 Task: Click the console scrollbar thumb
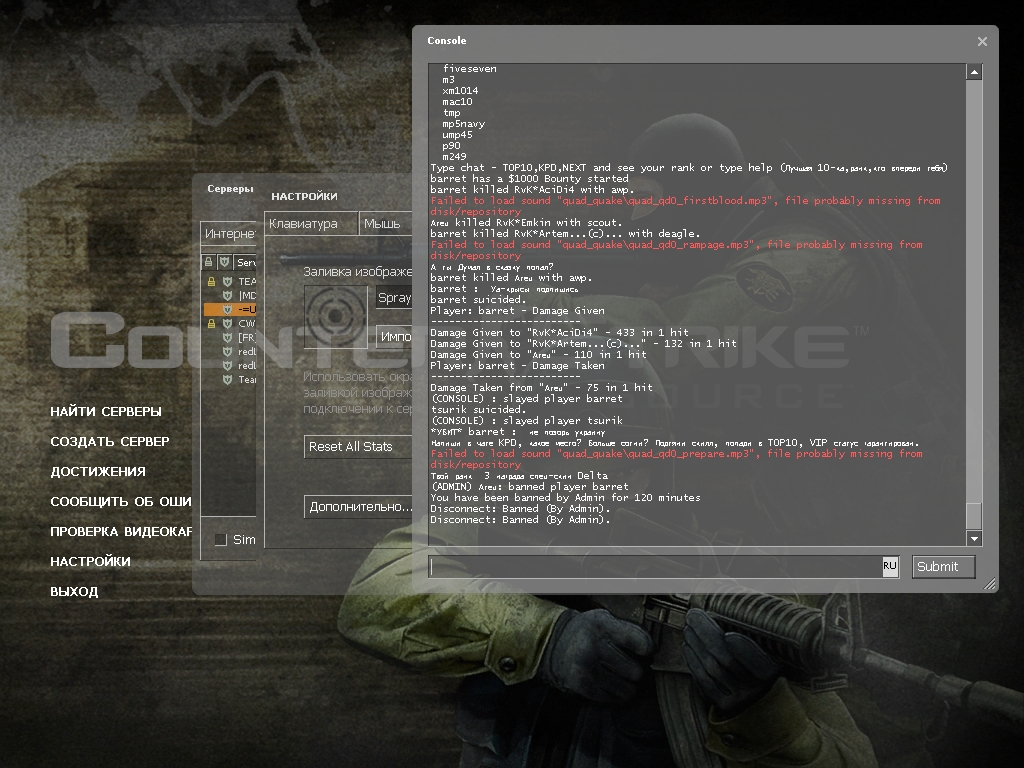pos(974,515)
